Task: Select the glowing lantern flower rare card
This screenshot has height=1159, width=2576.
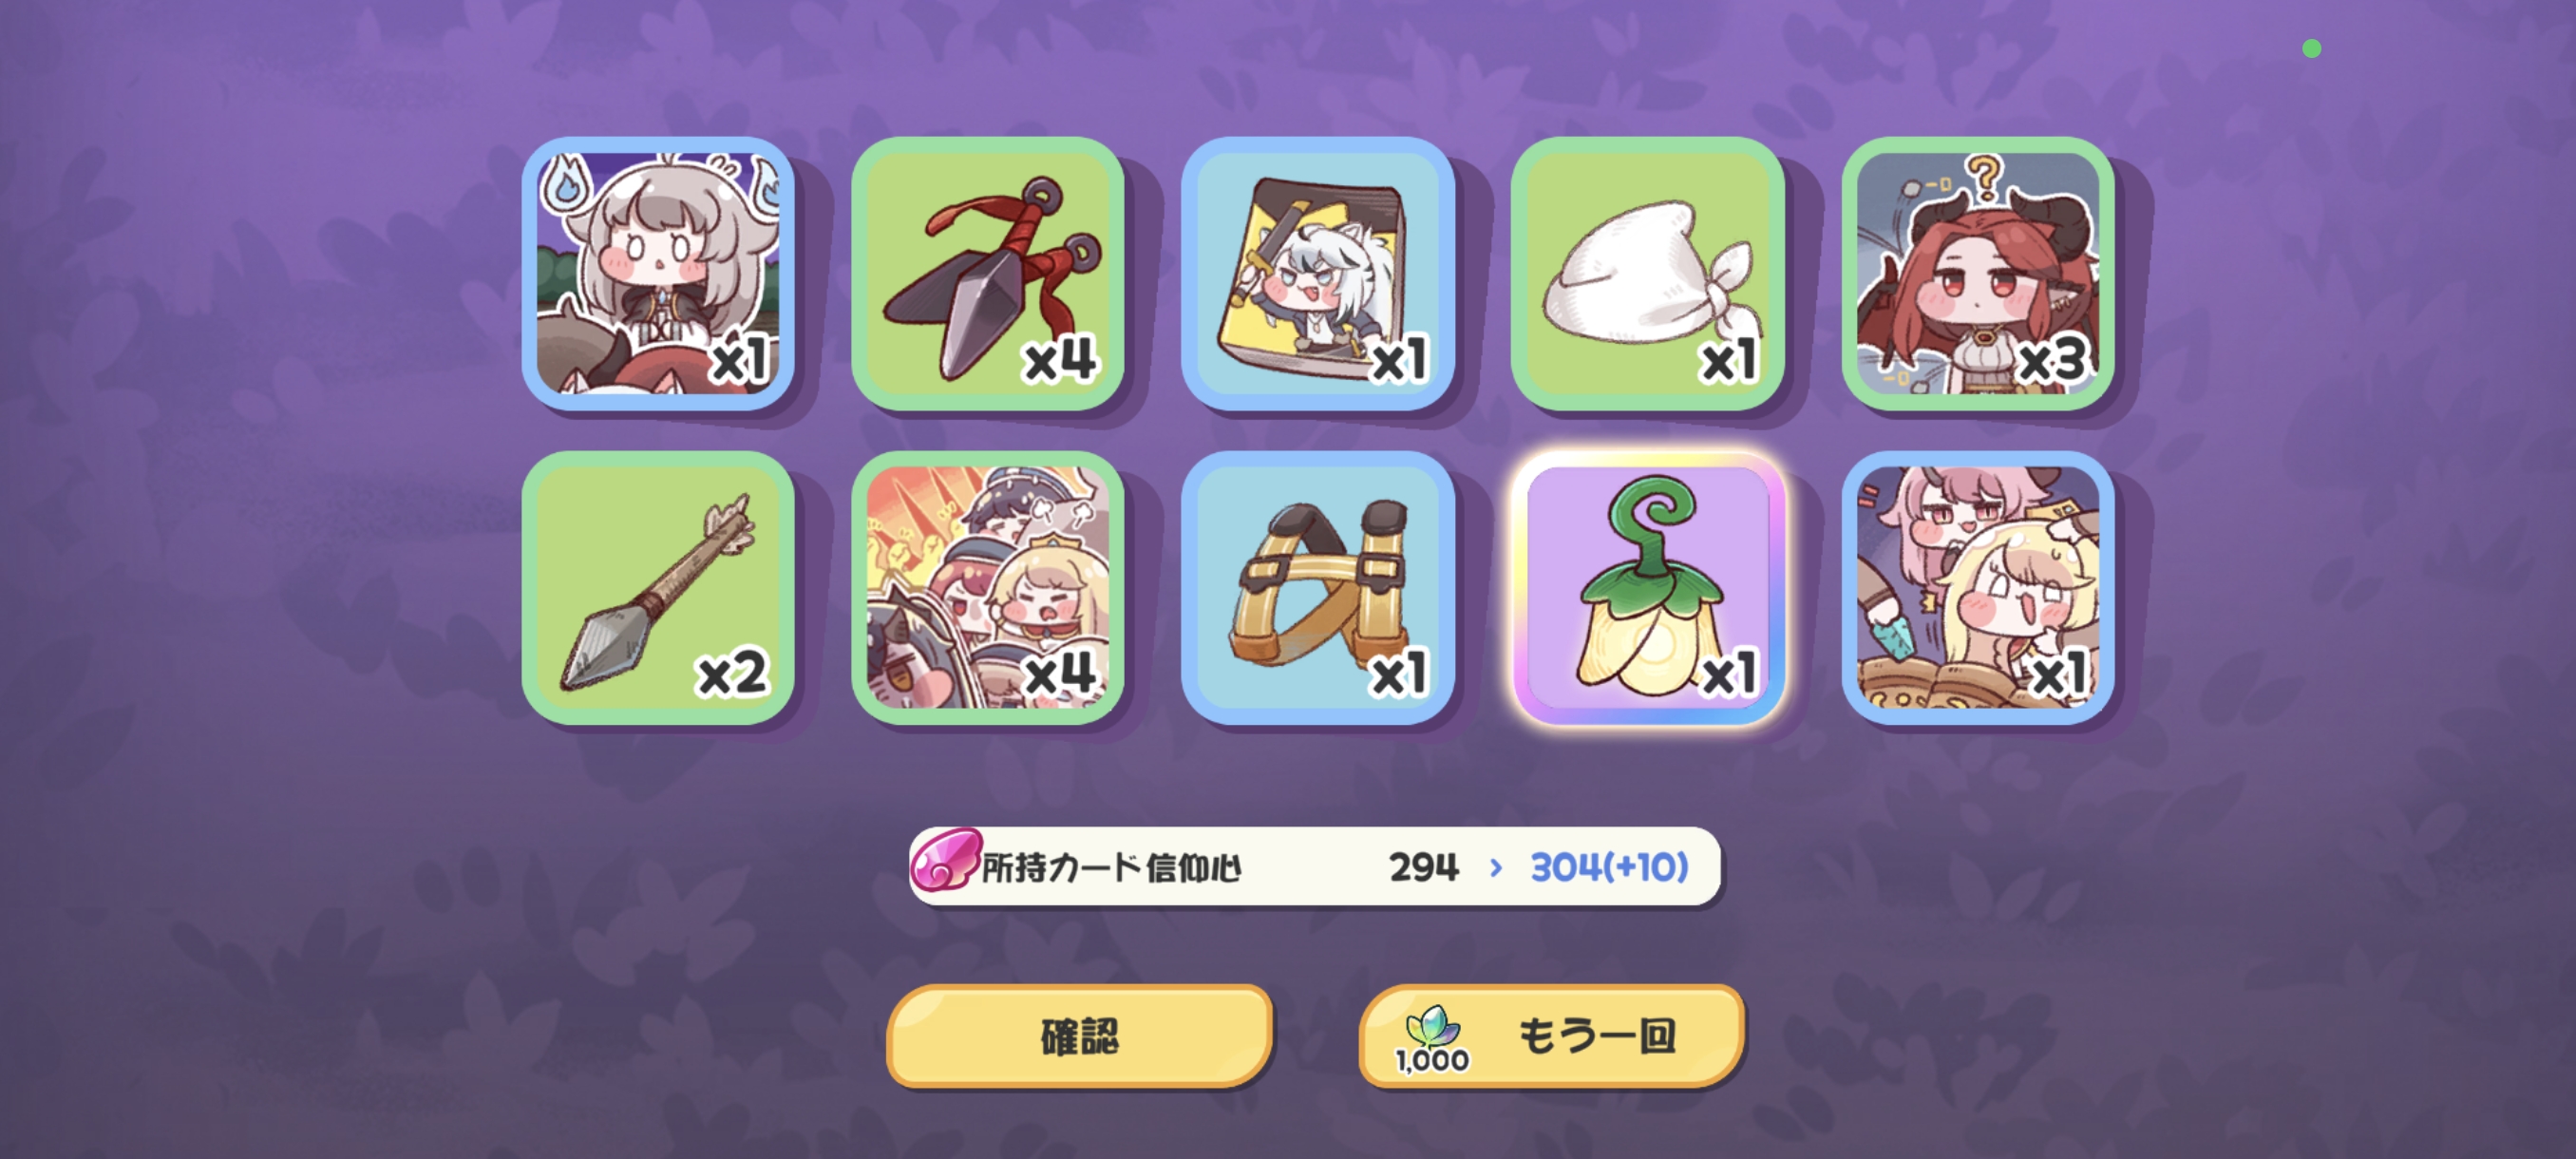Action: click(1648, 587)
